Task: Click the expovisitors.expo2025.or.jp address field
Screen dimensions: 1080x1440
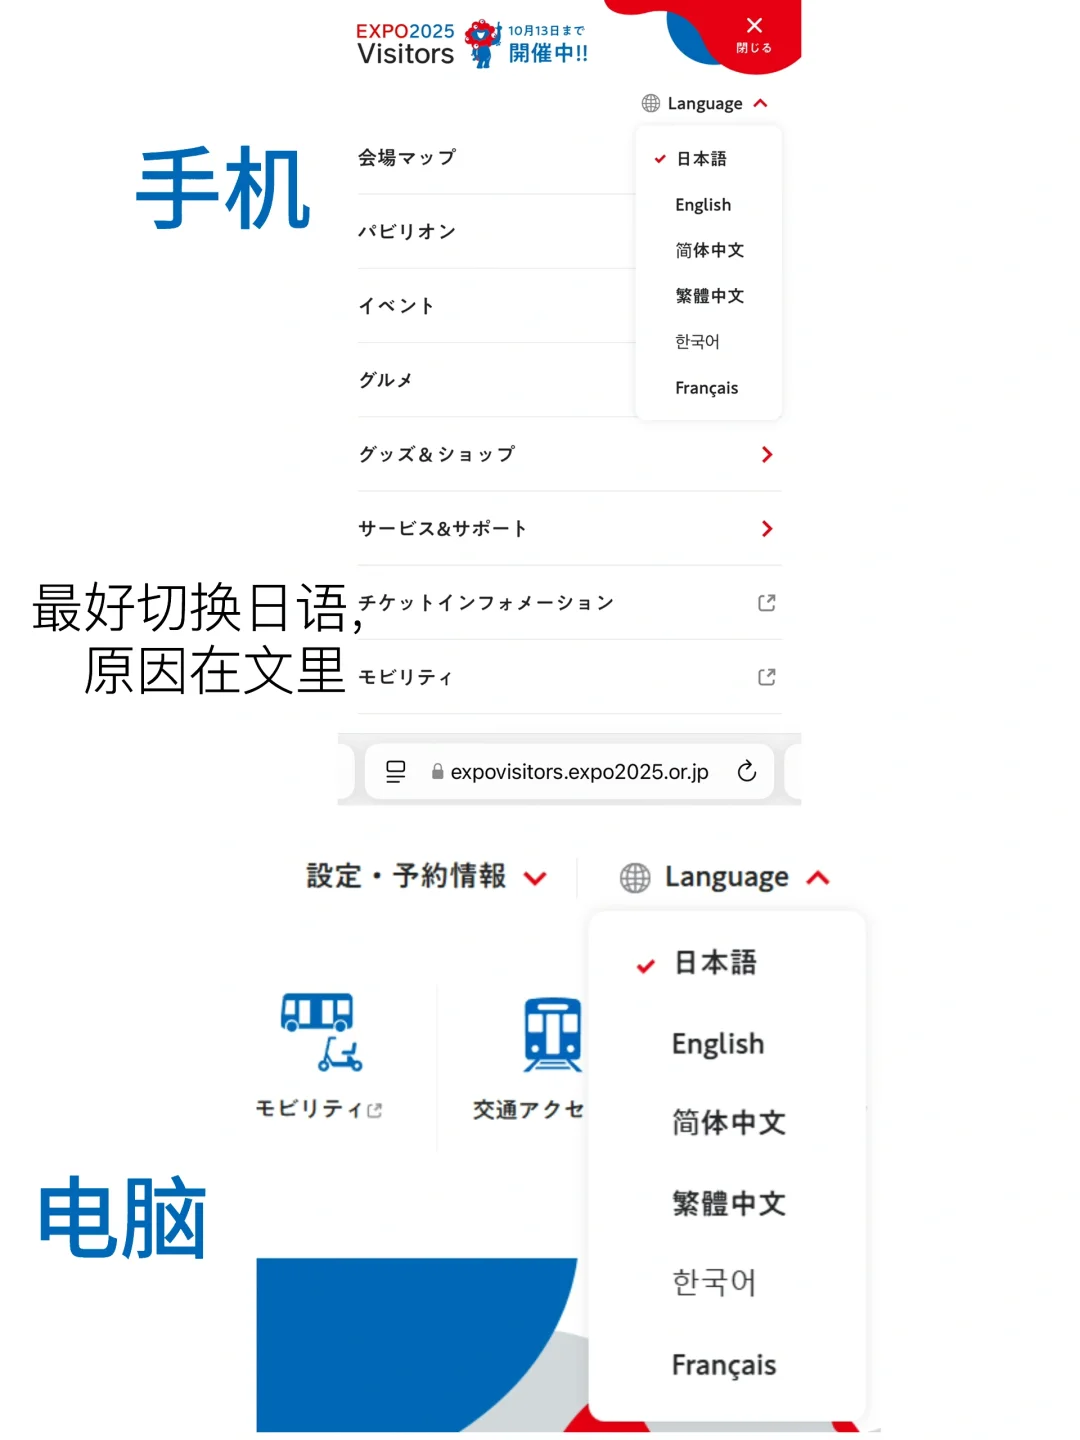Action: coord(580,771)
